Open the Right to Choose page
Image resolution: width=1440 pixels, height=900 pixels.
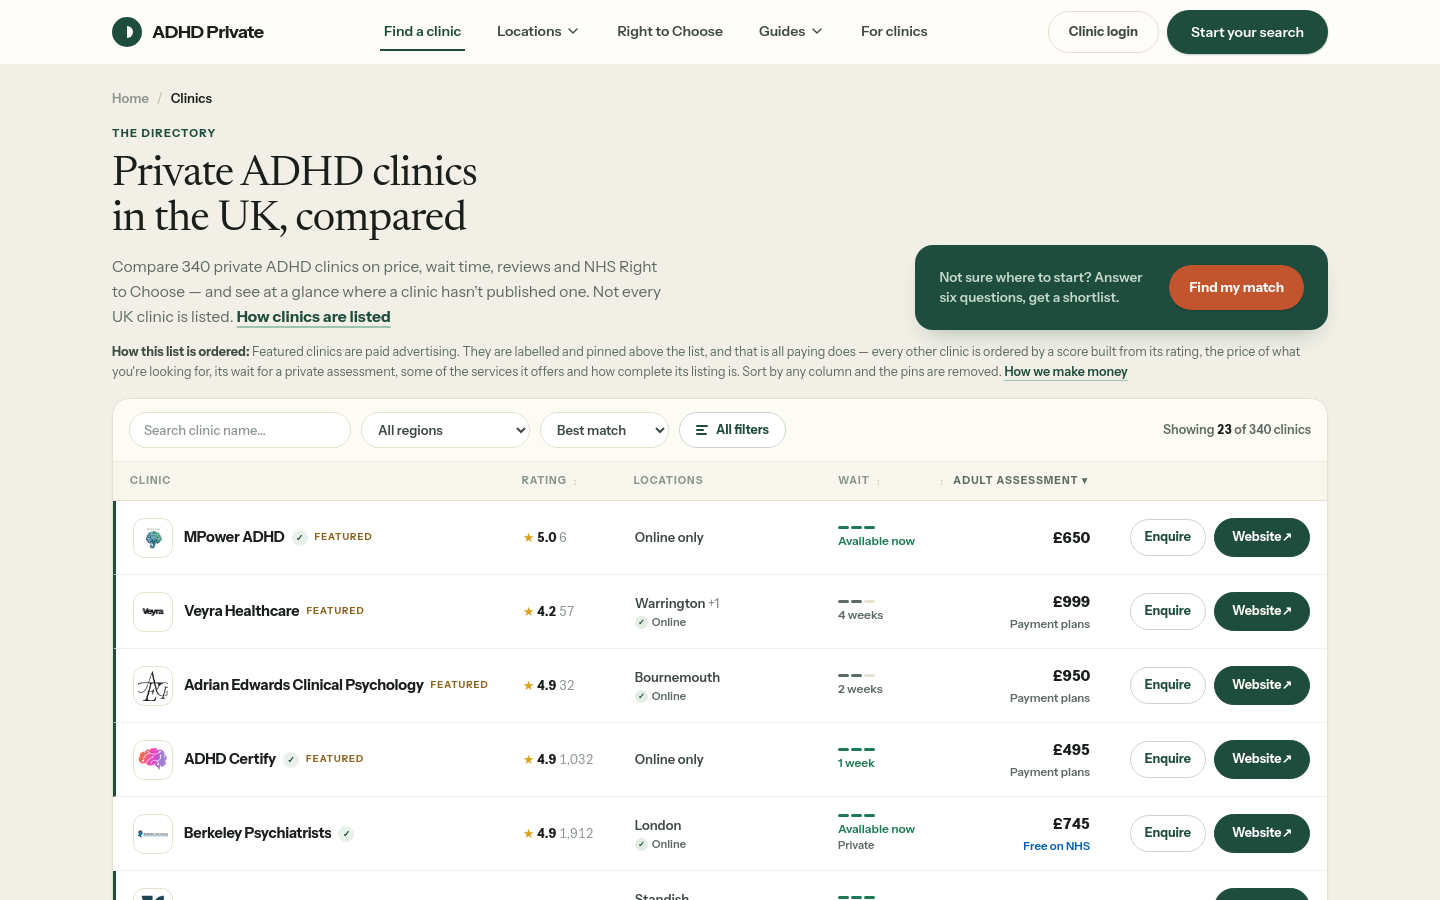click(670, 32)
